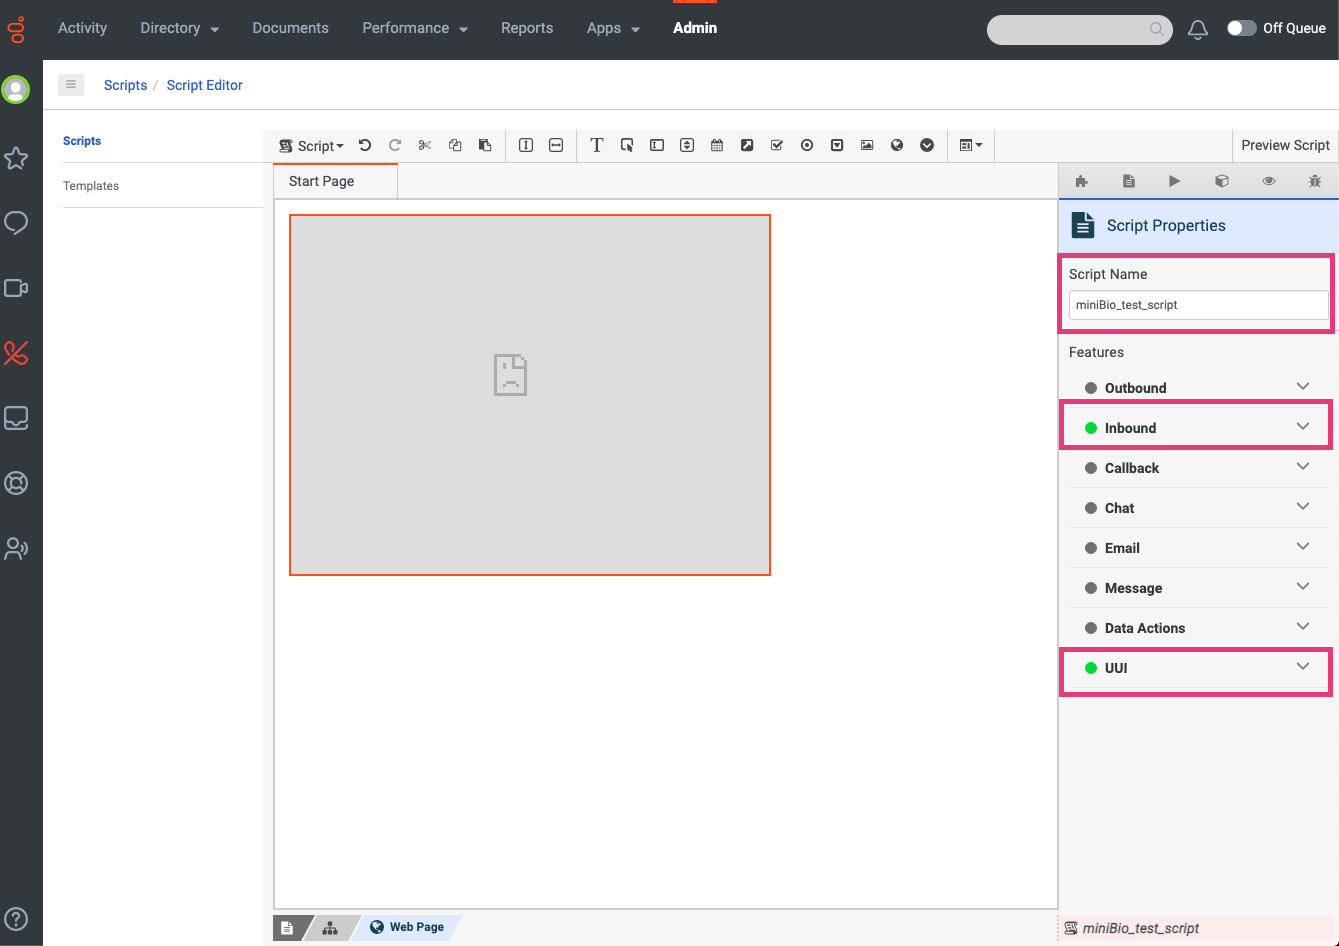Screen dimensions: 1339x946
Task: Insert a radio button component
Action: (807, 145)
